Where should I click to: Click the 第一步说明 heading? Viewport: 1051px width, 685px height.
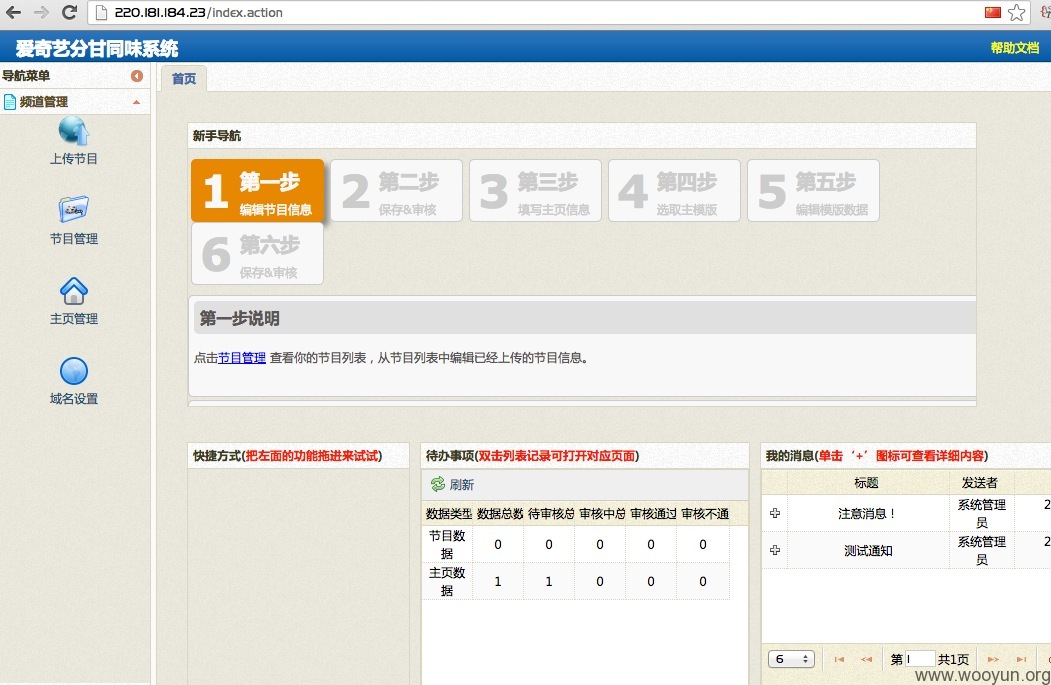(239, 318)
